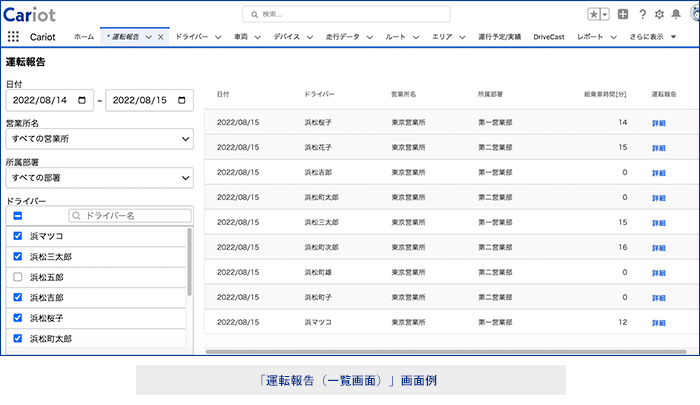Open the さらに表示 more menu
This screenshot has height=405, width=700.
[x=655, y=36]
